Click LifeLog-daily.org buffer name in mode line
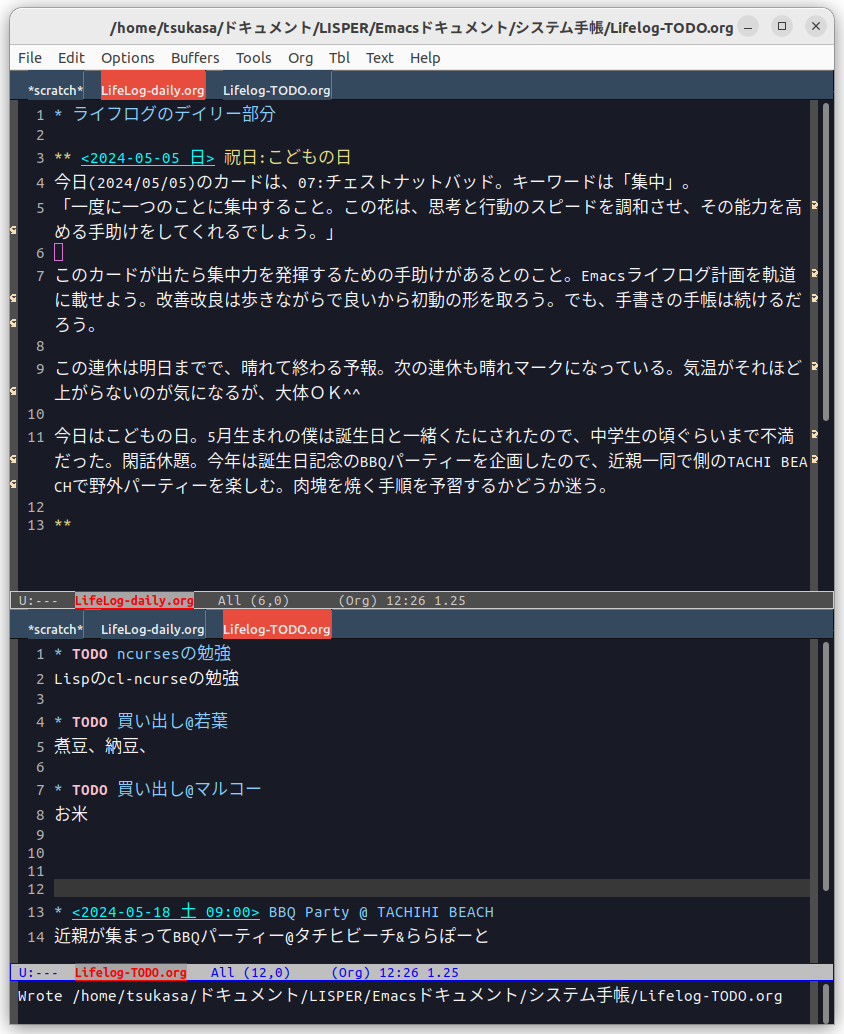Viewport: 844px width, 1034px height. pos(134,600)
